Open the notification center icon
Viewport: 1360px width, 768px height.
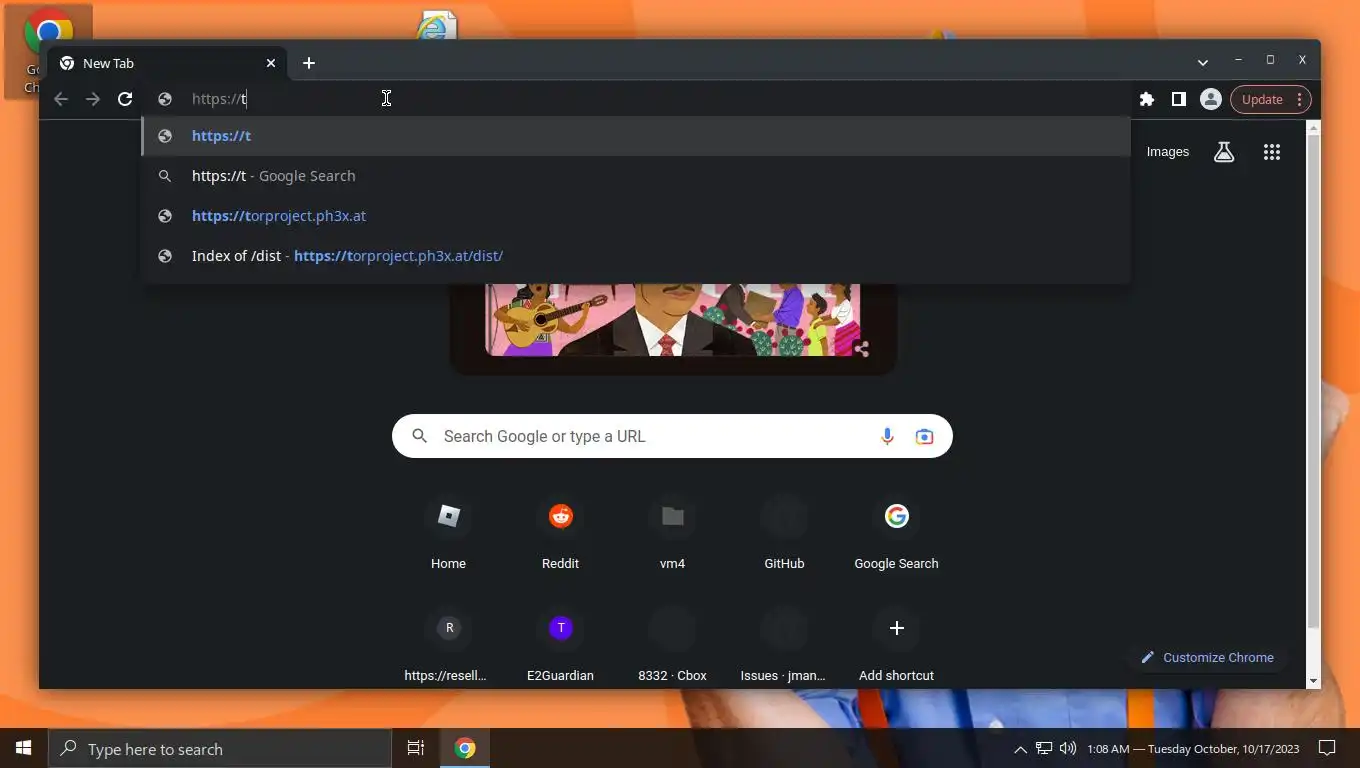click(1327, 748)
